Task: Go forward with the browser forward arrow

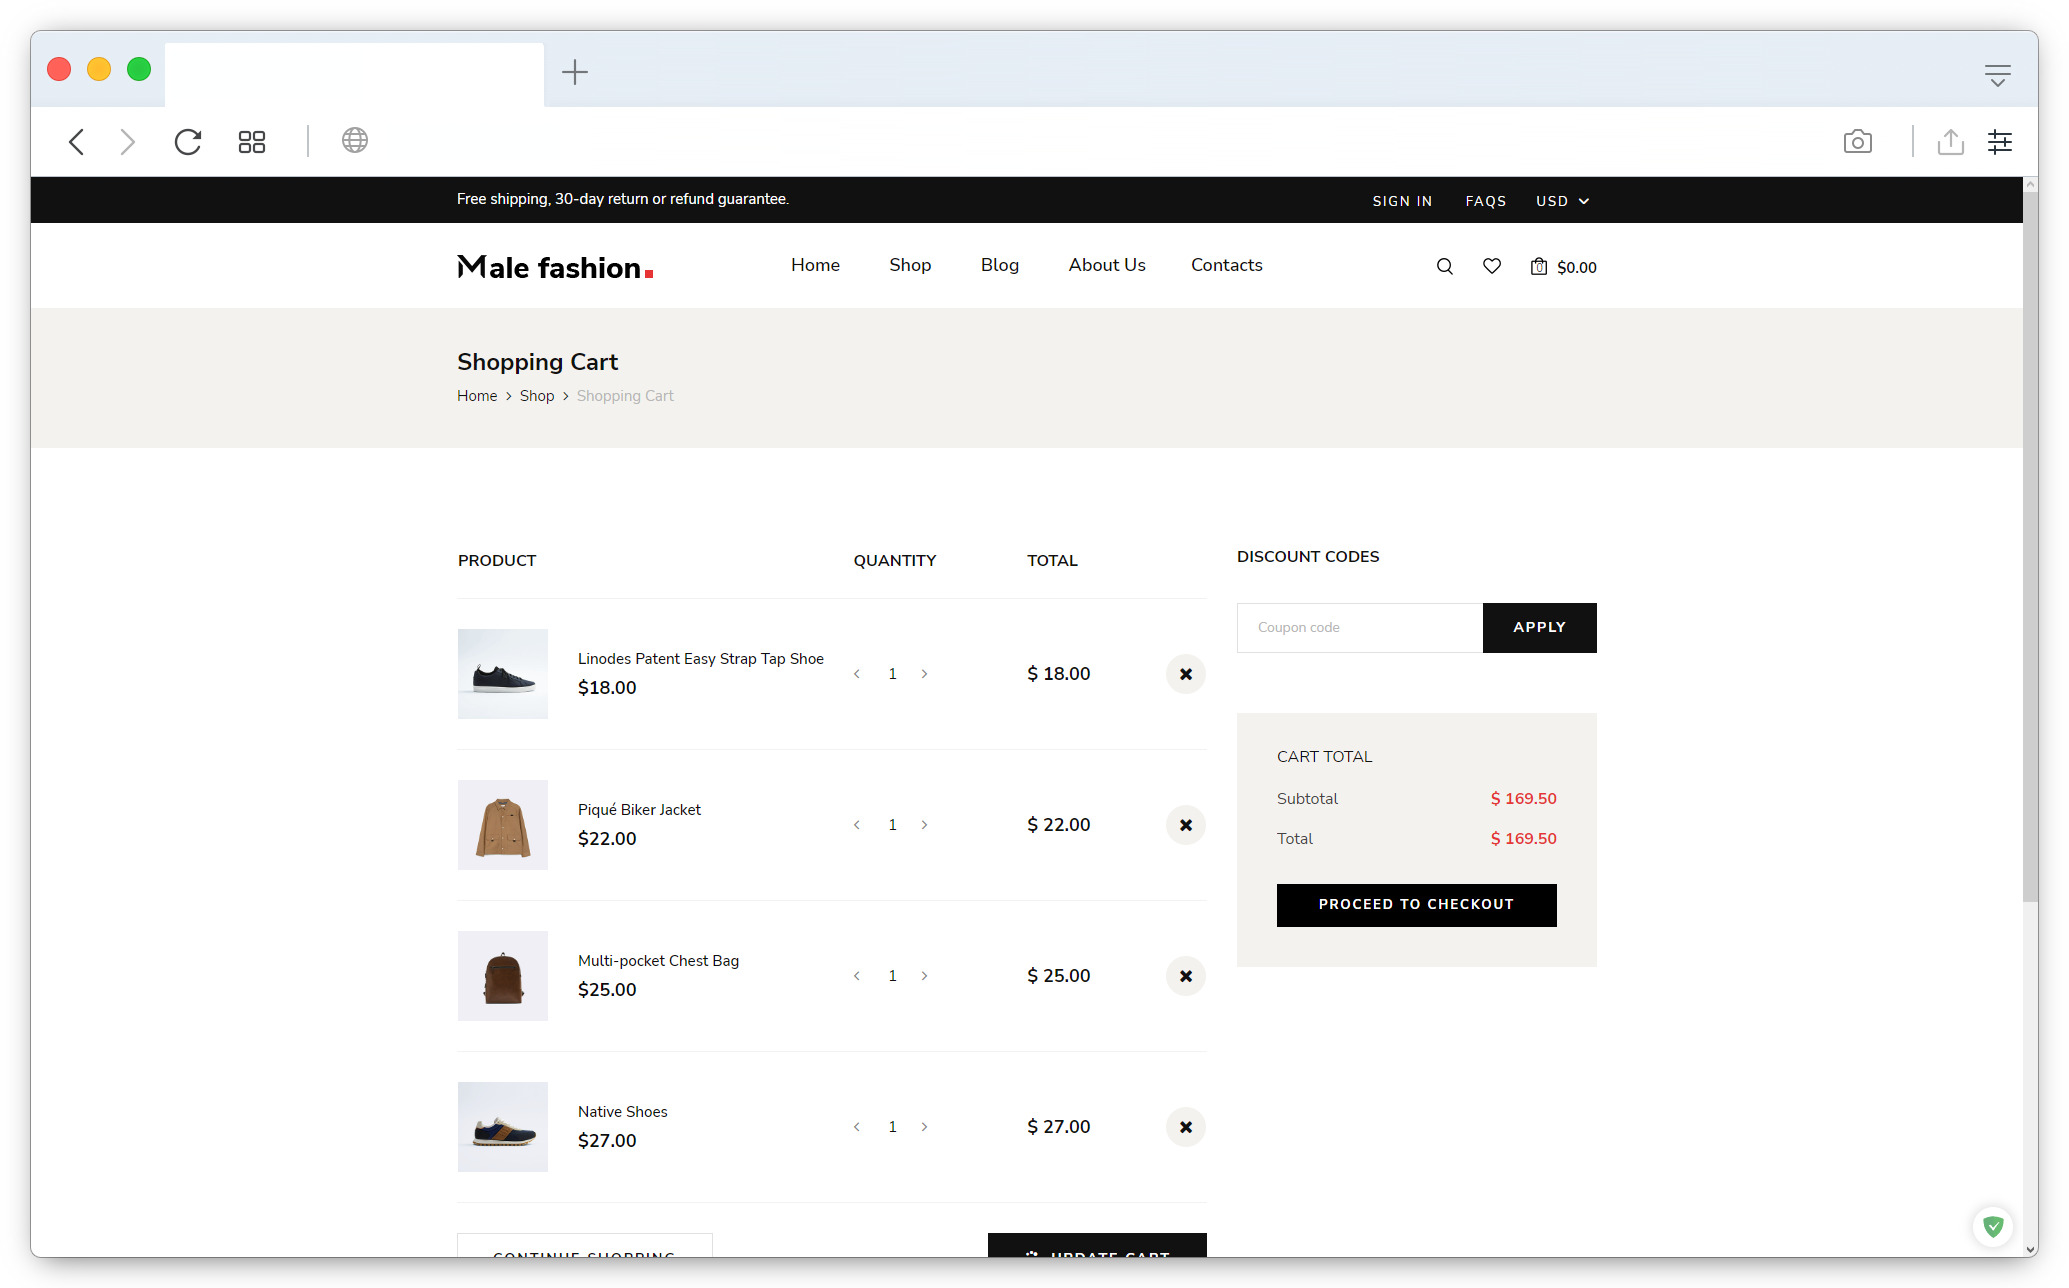Action: pos(127,142)
